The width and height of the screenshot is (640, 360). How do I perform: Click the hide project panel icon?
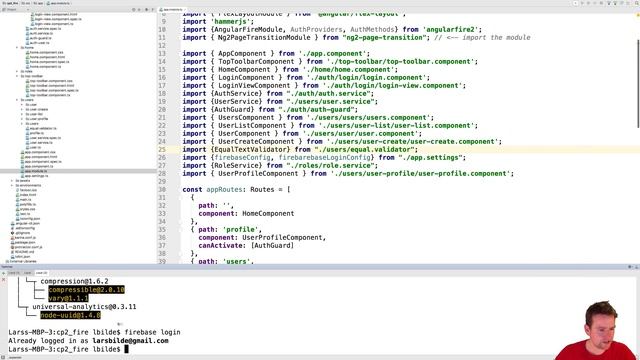click(x=153, y=9)
